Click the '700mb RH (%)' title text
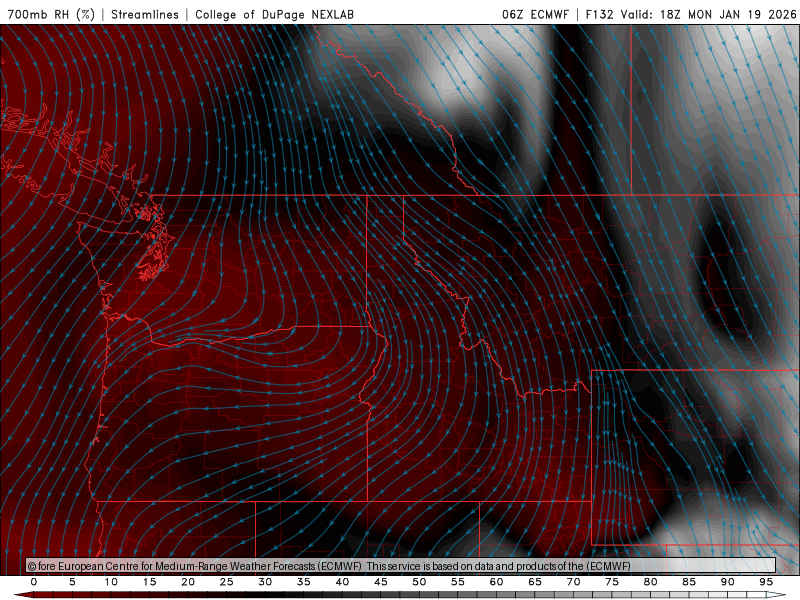 52,14
